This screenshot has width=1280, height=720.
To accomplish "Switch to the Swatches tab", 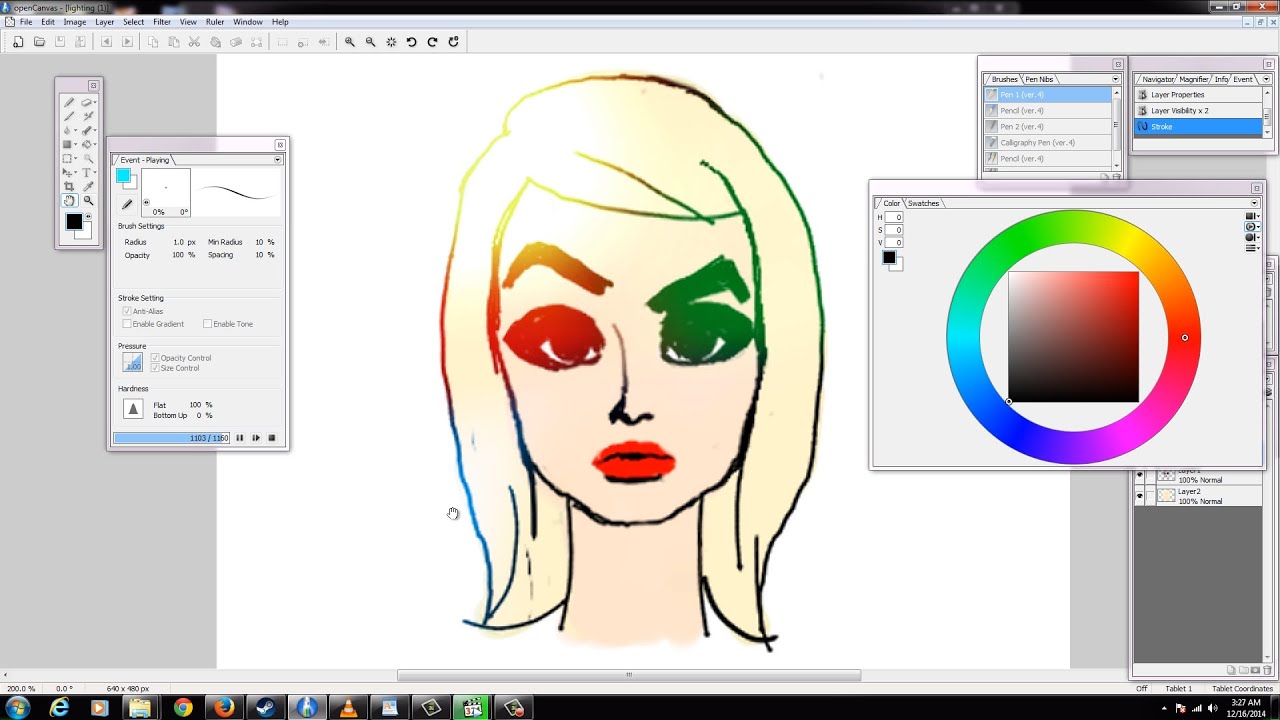I will click(923, 203).
